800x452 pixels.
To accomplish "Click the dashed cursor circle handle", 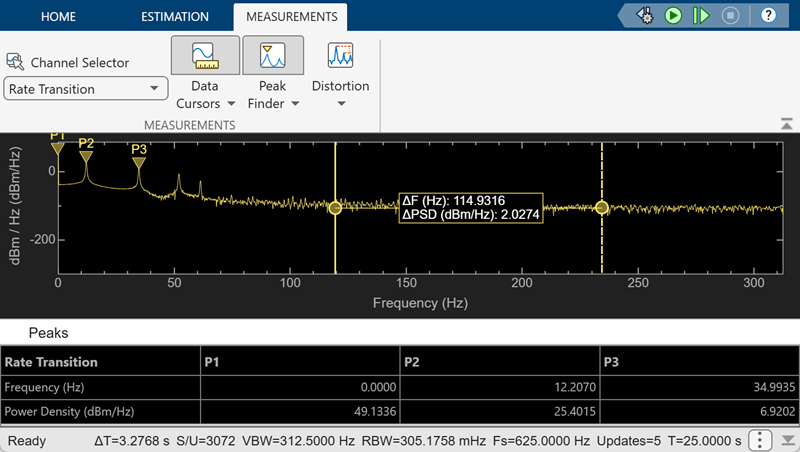I will pos(602,208).
